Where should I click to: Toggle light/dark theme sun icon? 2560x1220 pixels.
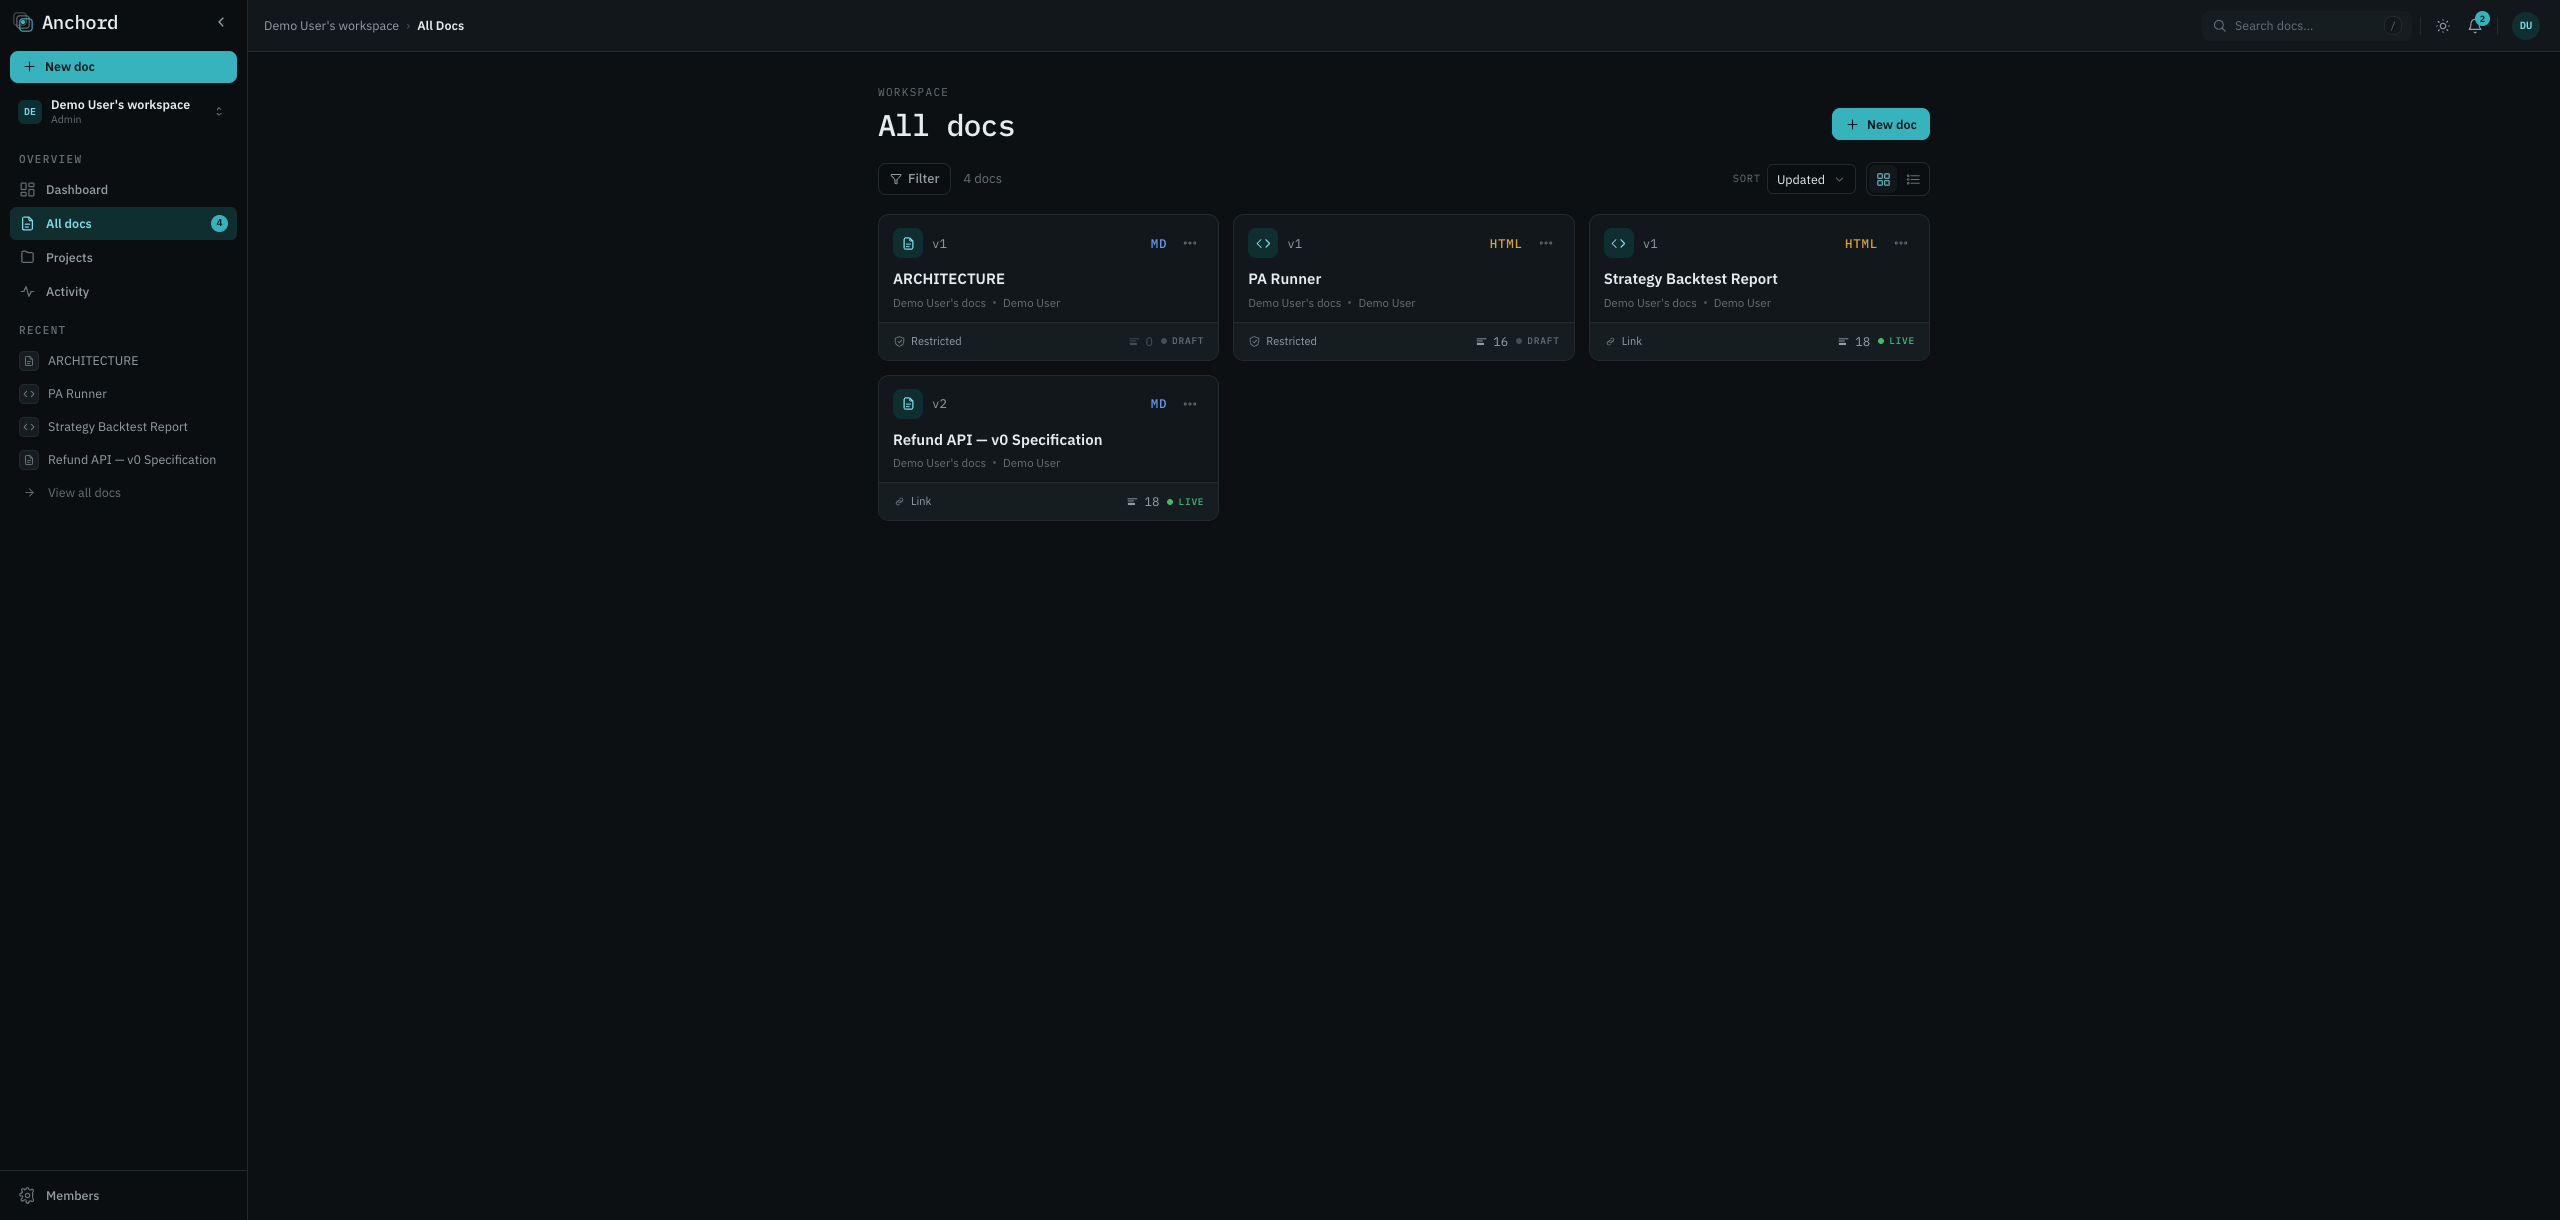tap(2443, 26)
